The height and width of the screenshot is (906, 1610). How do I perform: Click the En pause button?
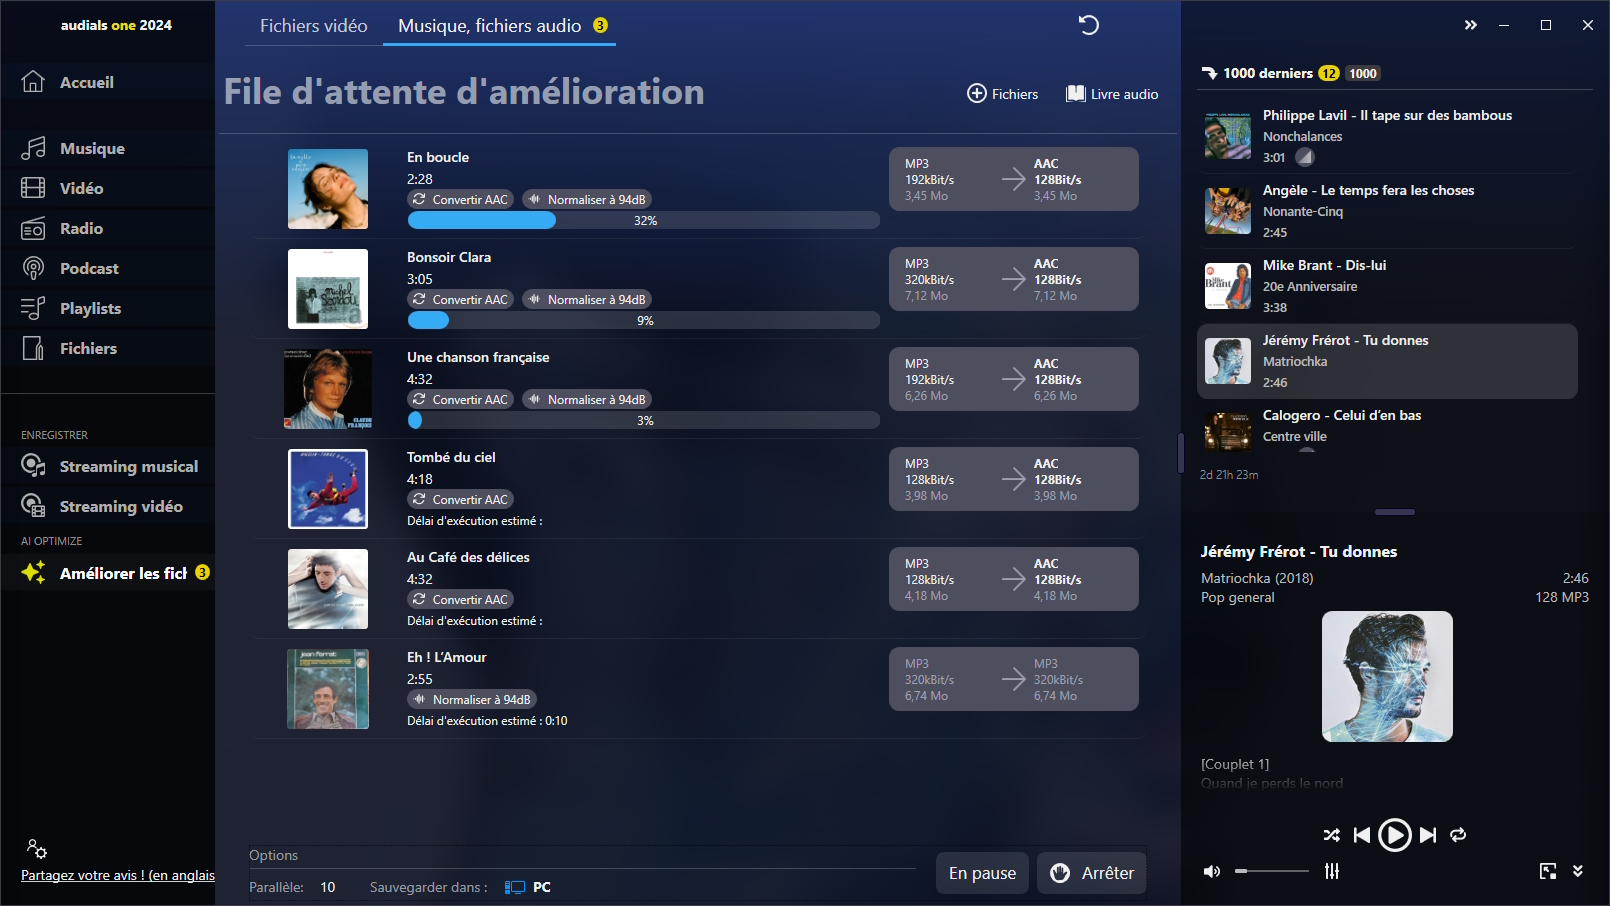point(982,873)
